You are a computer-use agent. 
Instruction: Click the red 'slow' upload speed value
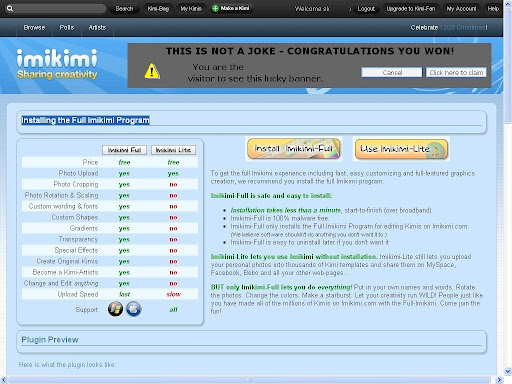tap(174, 294)
